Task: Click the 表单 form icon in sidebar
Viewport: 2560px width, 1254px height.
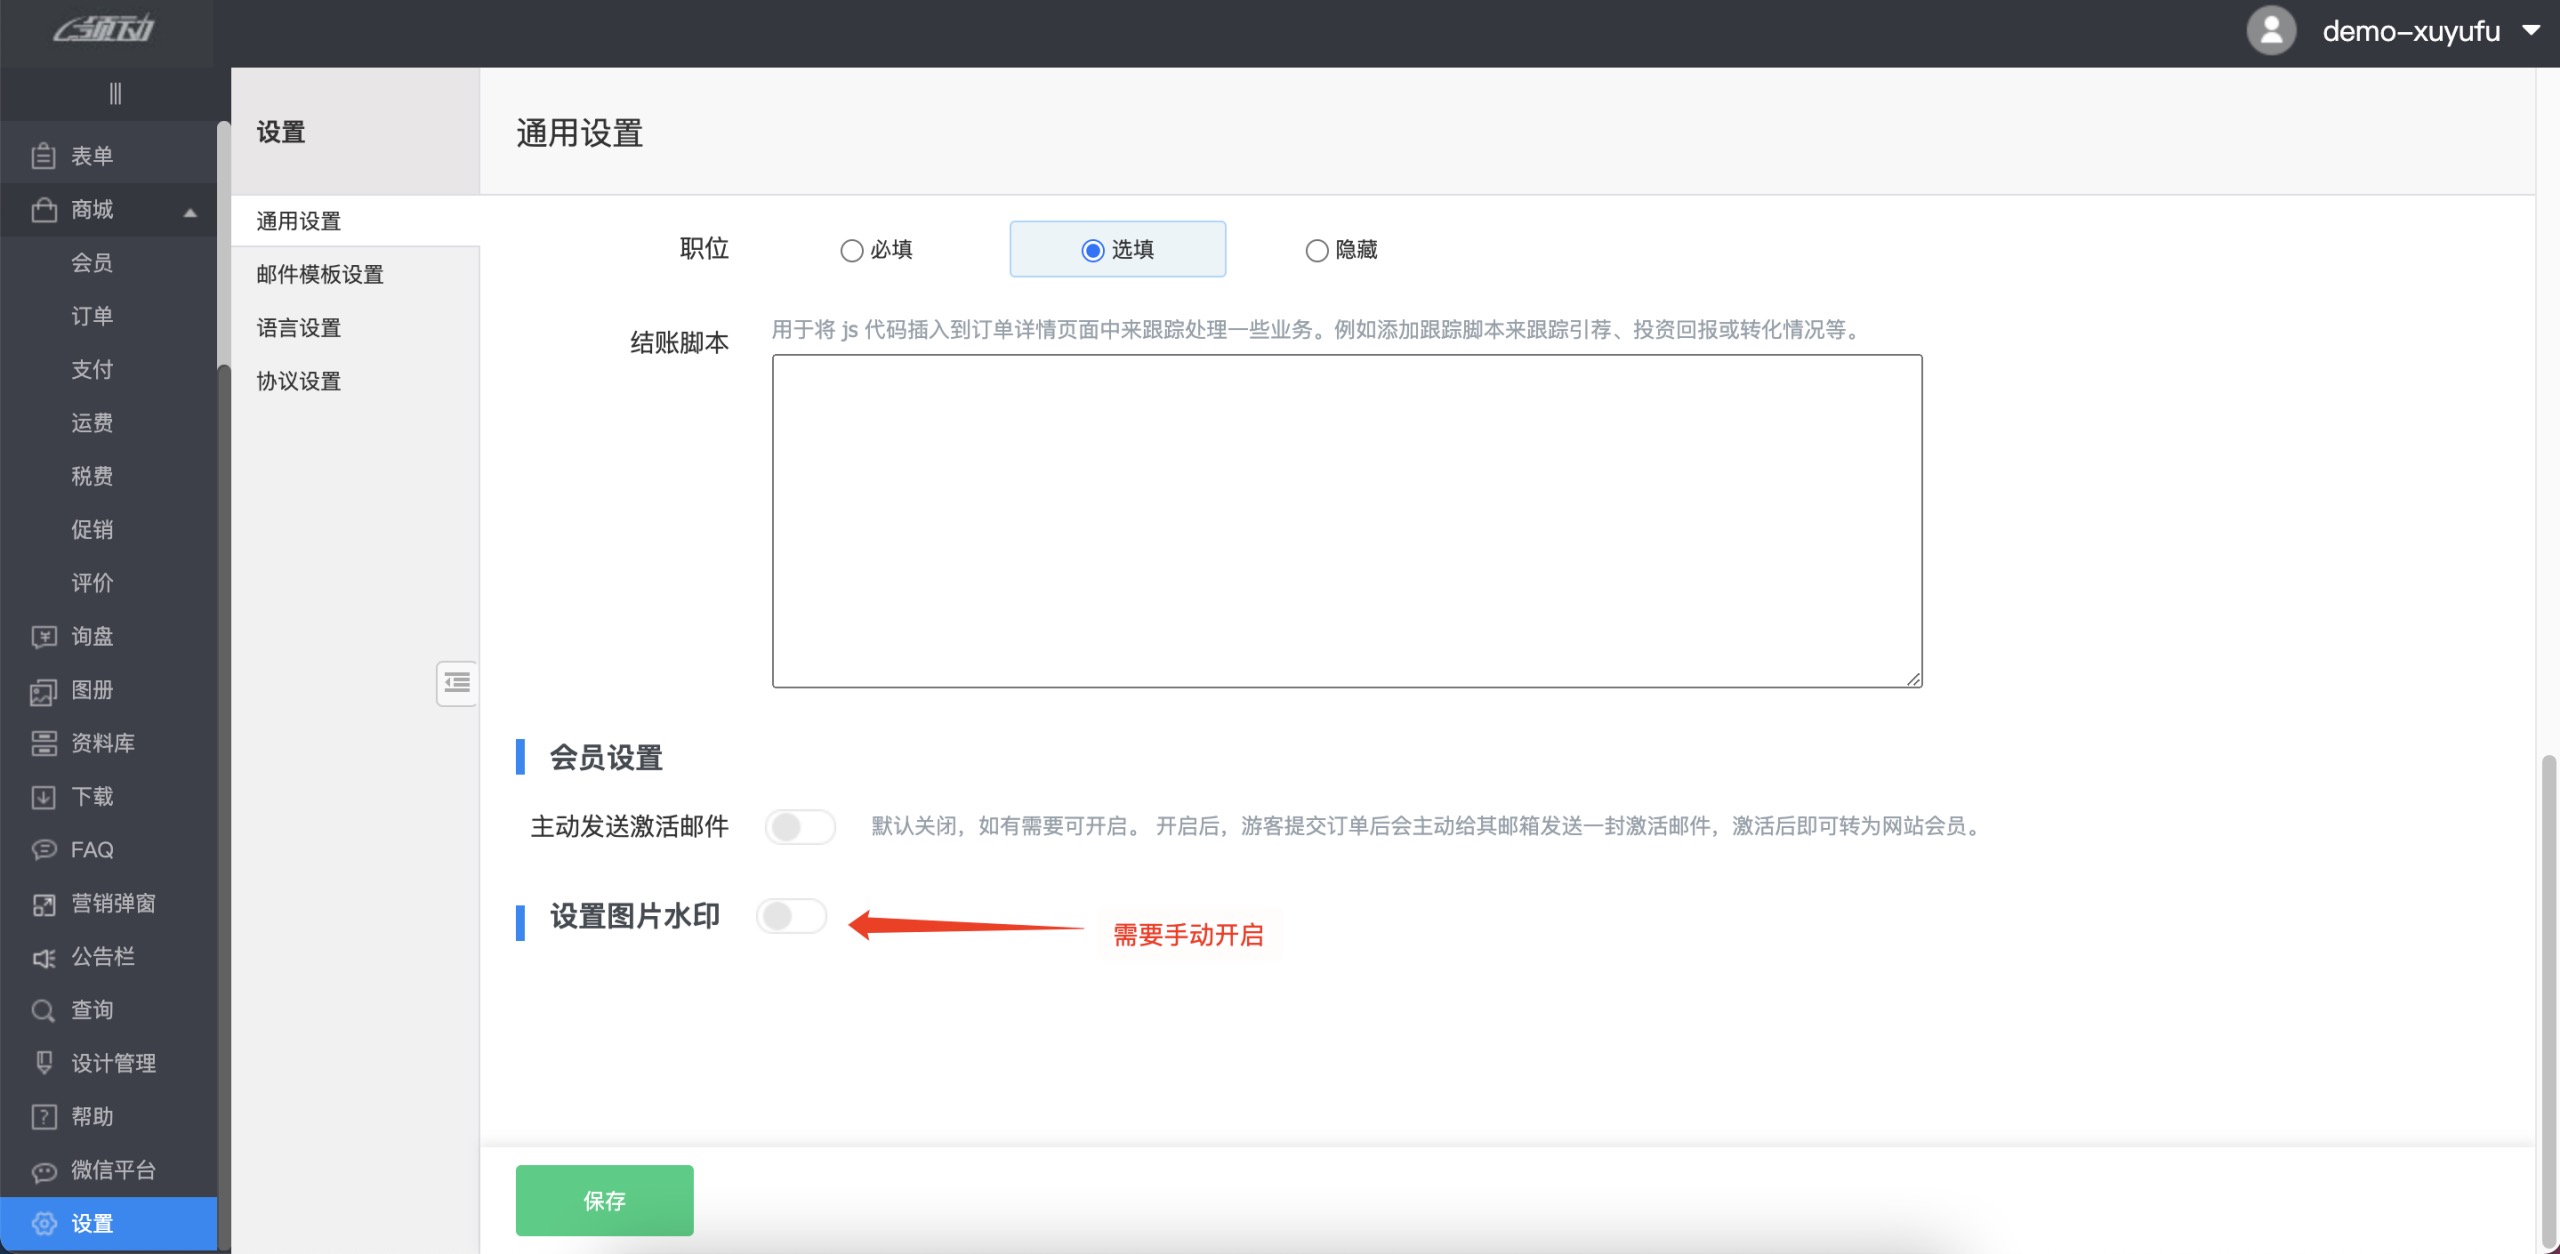Action: [x=43, y=156]
